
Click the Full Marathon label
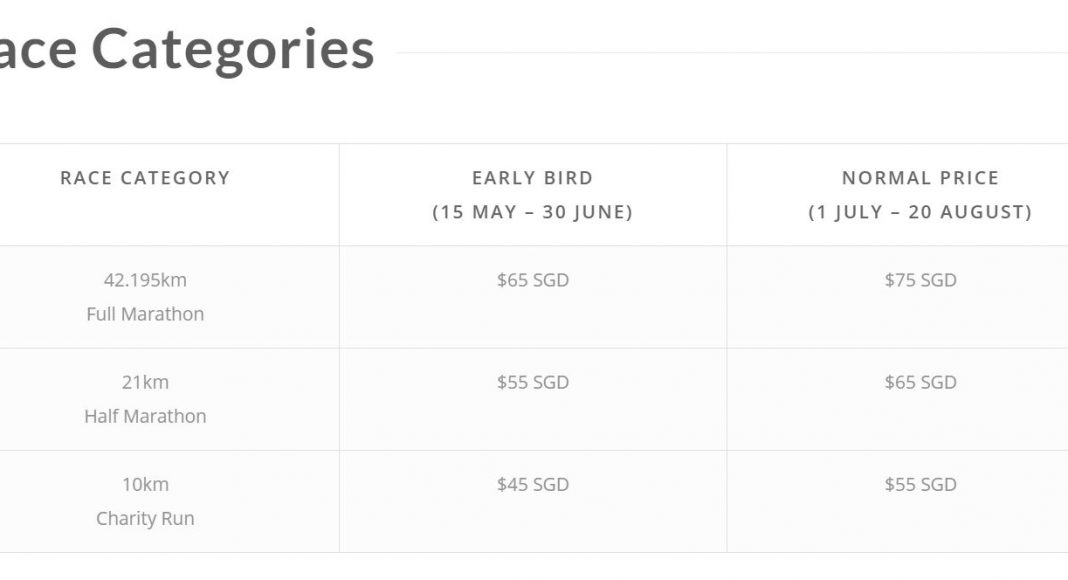tap(145, 314)
